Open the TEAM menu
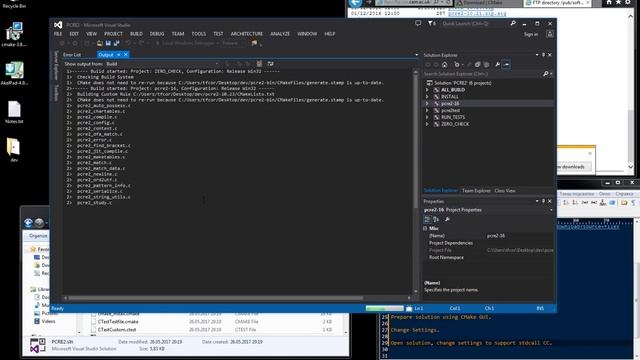The height and width of the screenshot is (360, 640). point(178,34)
